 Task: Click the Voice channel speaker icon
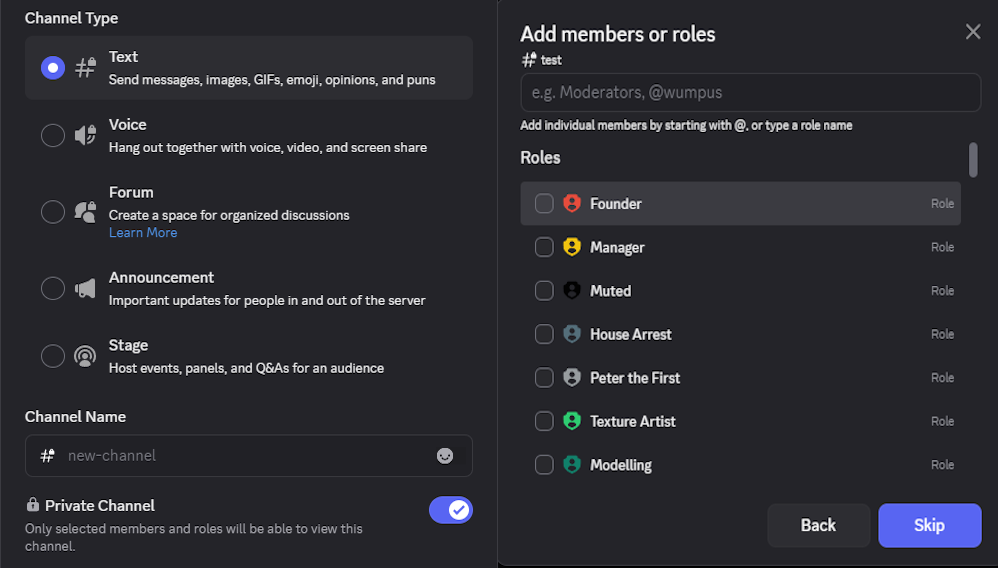tap(85, 135)
